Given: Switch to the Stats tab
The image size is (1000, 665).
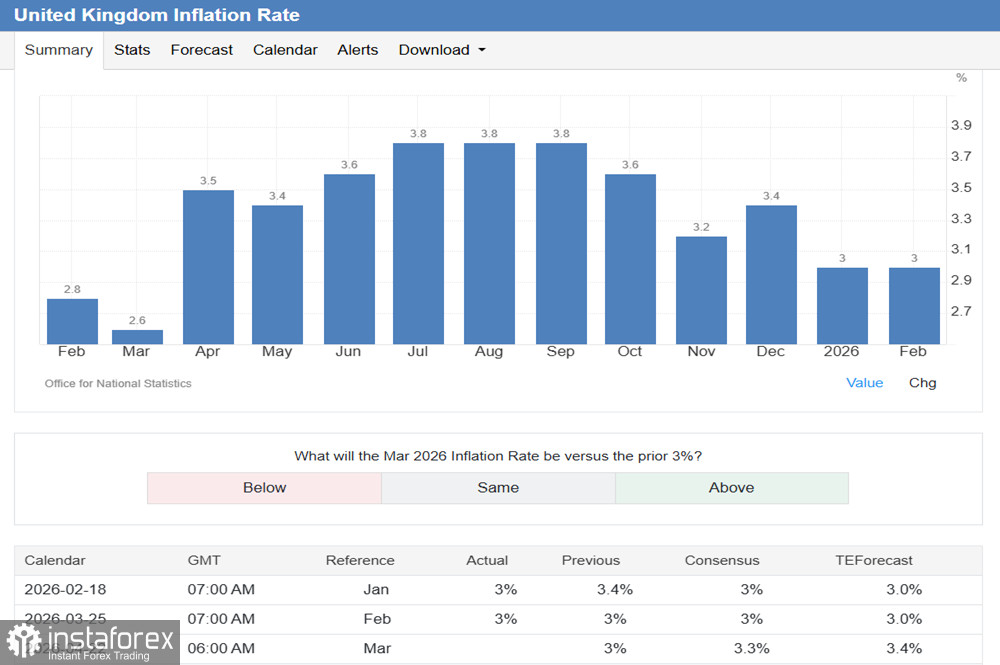Looking at the screenshot, I should click(x=132, y=50).
